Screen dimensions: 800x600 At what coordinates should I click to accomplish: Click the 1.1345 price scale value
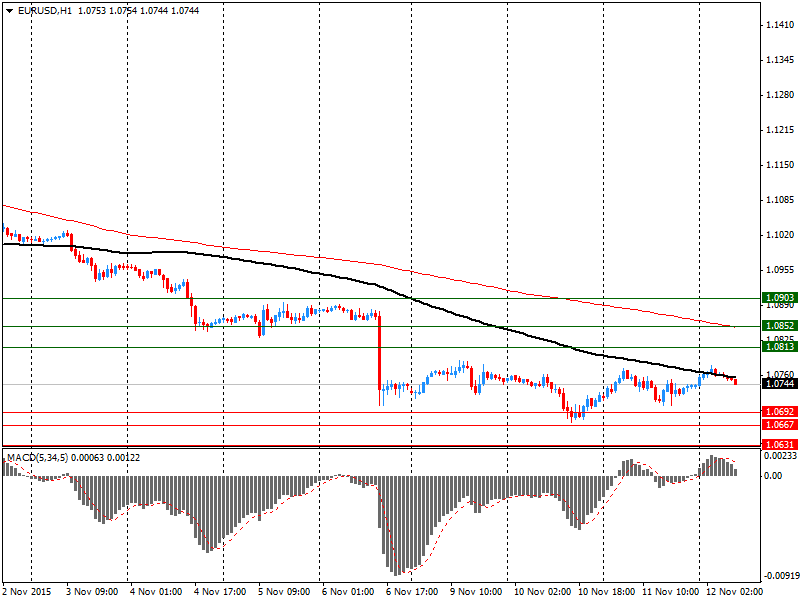pyautogui.click(x=780, y=60)
